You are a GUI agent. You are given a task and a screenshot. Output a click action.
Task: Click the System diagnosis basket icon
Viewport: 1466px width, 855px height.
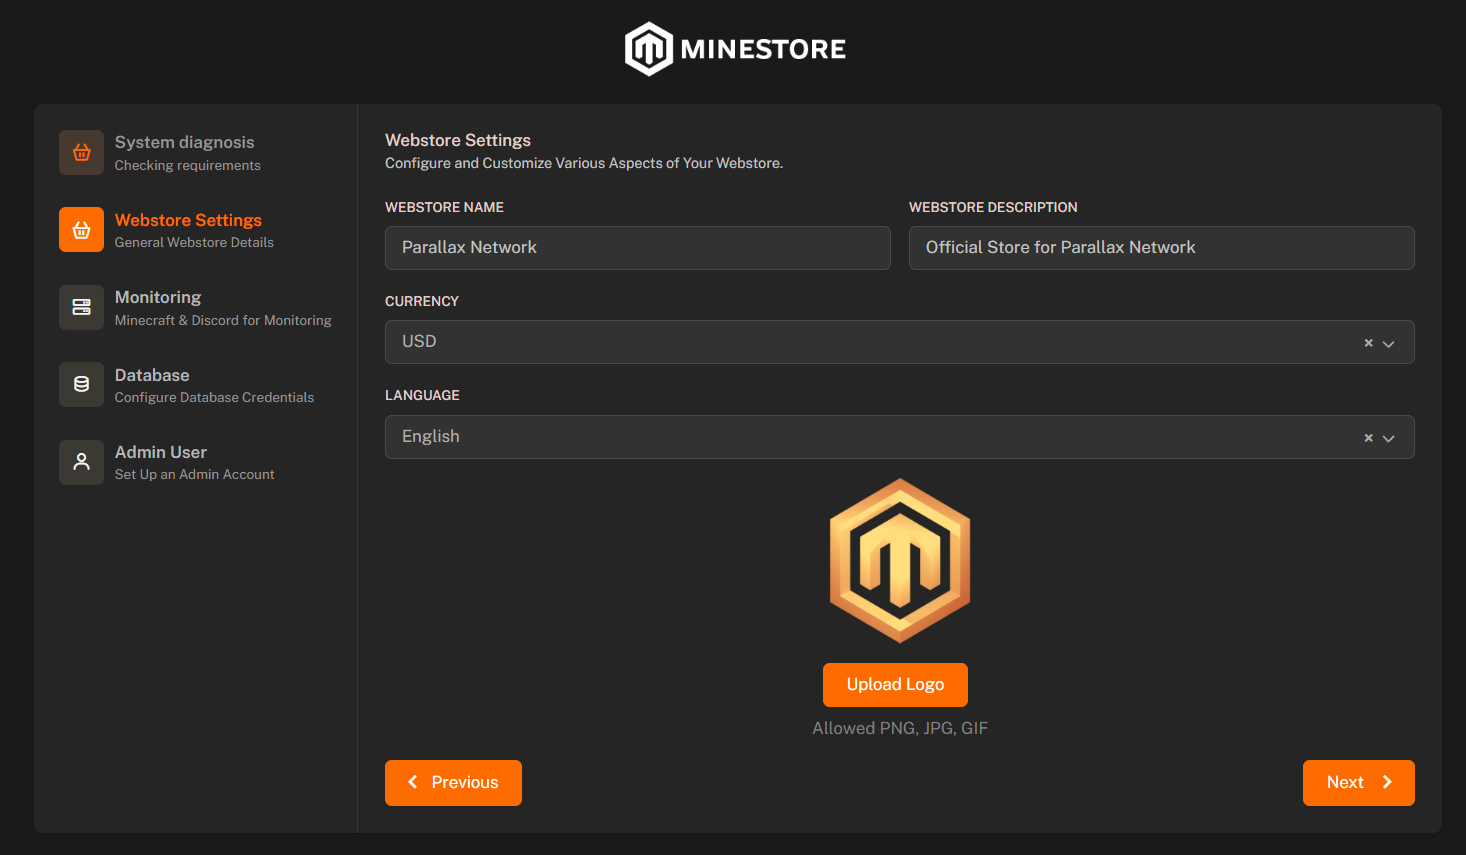point(81,152)
